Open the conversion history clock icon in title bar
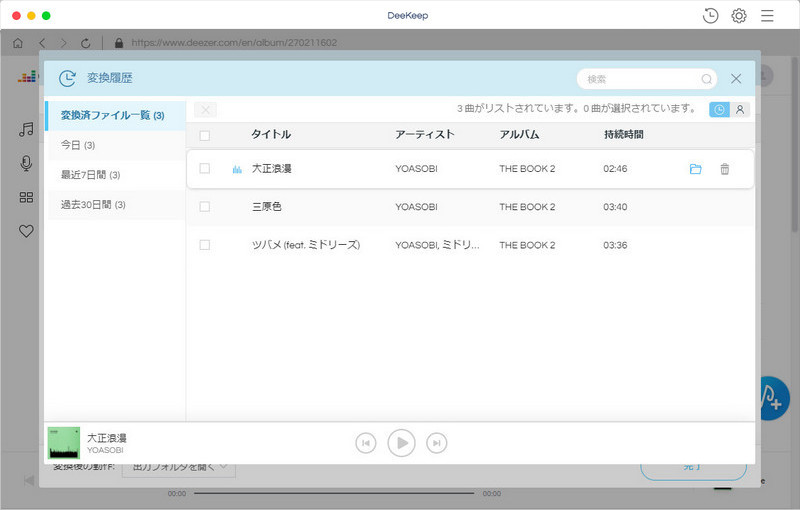 click(x=710, y=16)
